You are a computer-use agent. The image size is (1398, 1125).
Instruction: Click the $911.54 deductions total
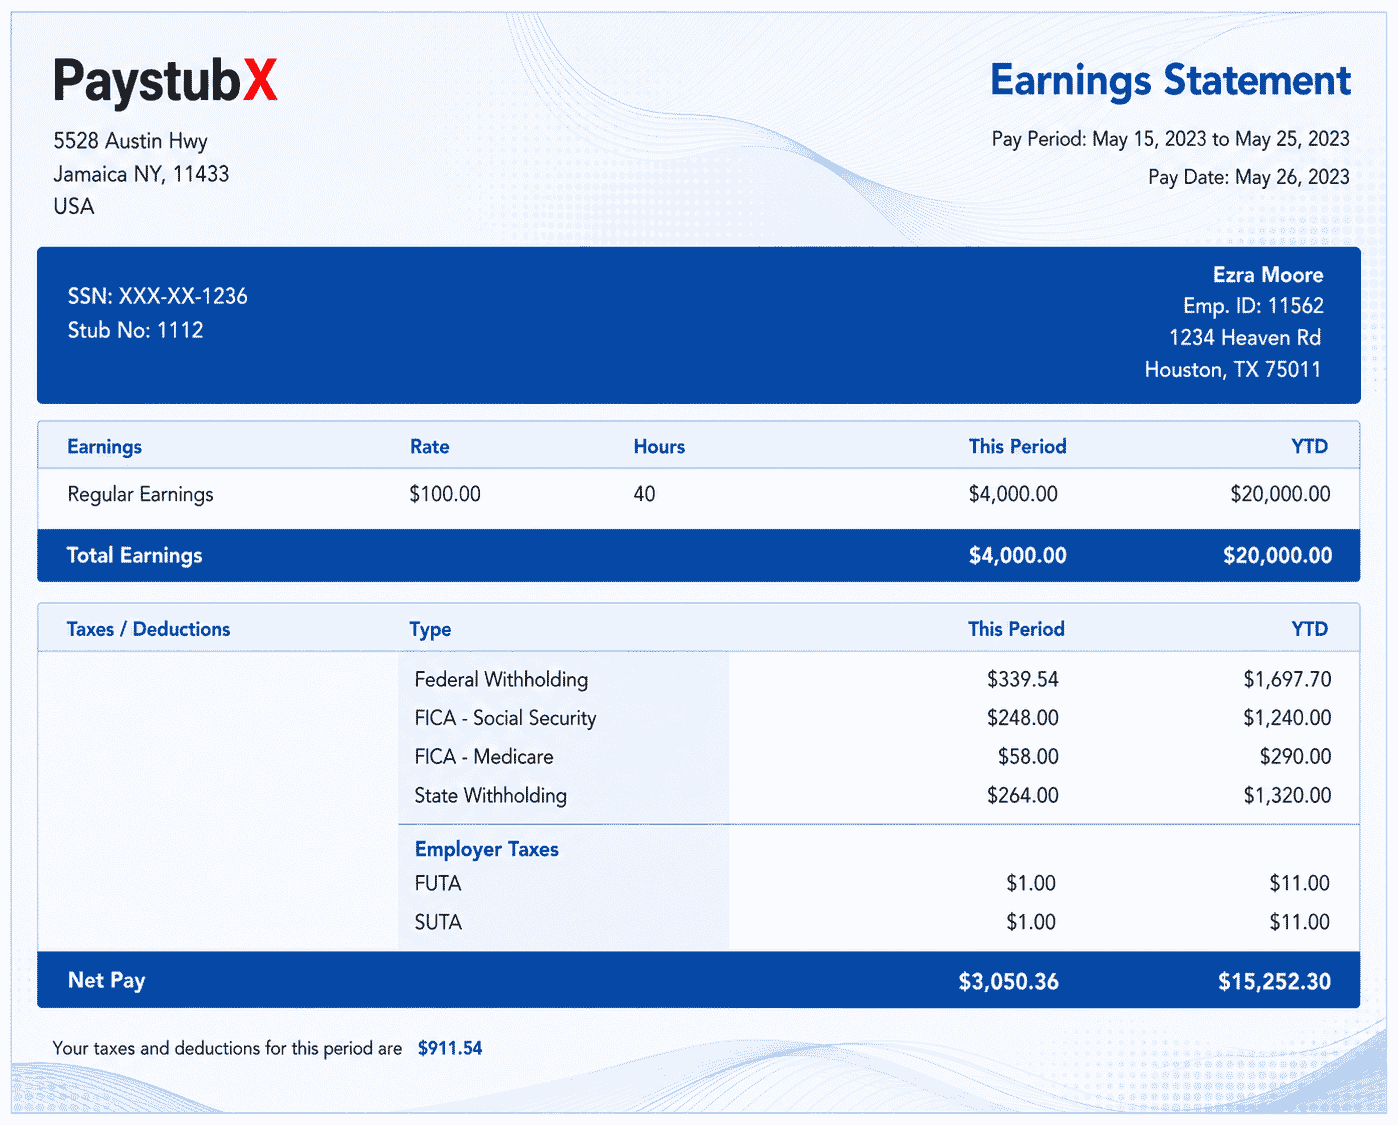450,1049
